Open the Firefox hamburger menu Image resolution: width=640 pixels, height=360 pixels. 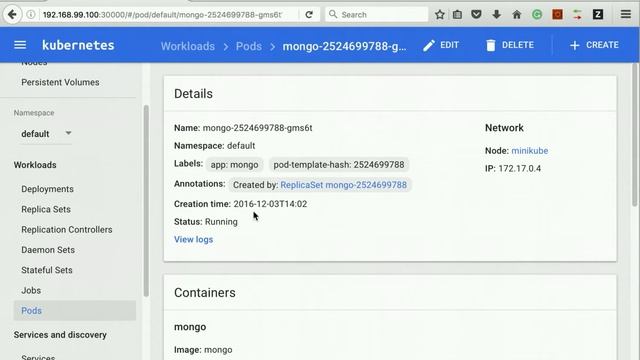pos(626,14)
